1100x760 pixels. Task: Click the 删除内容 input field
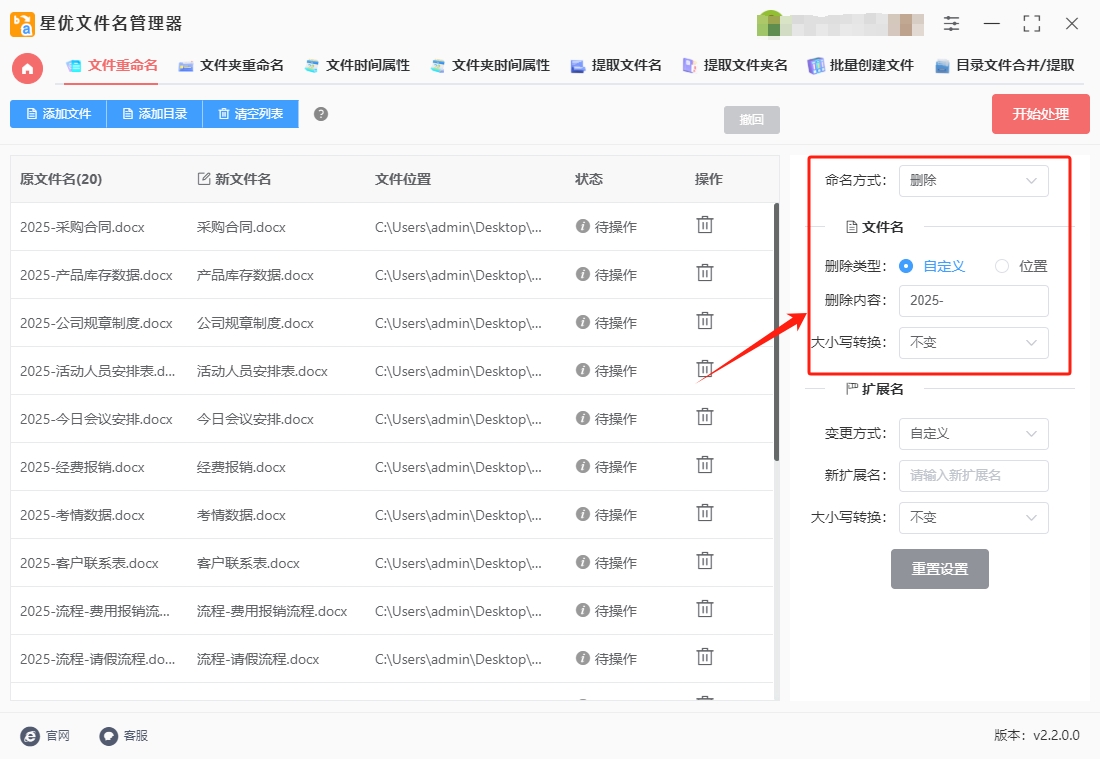point(974,301)
